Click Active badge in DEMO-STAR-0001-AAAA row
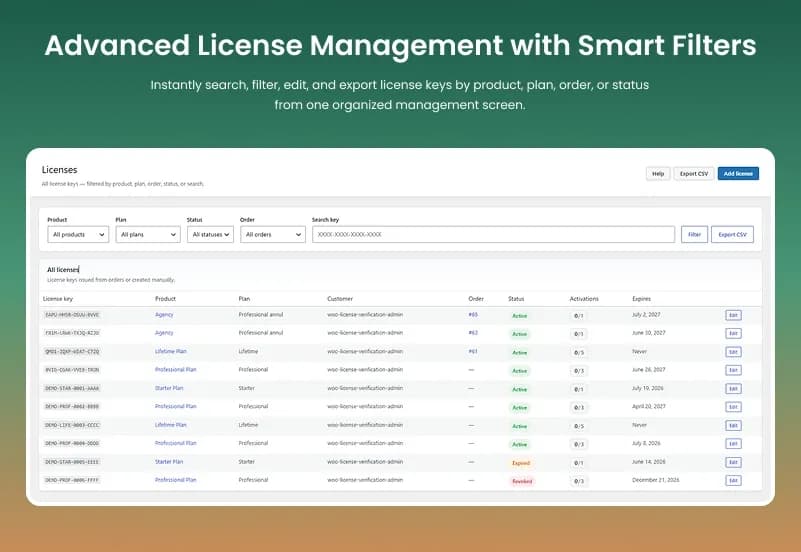This screenshot has height=552, width=801. [x=520, y=390]
